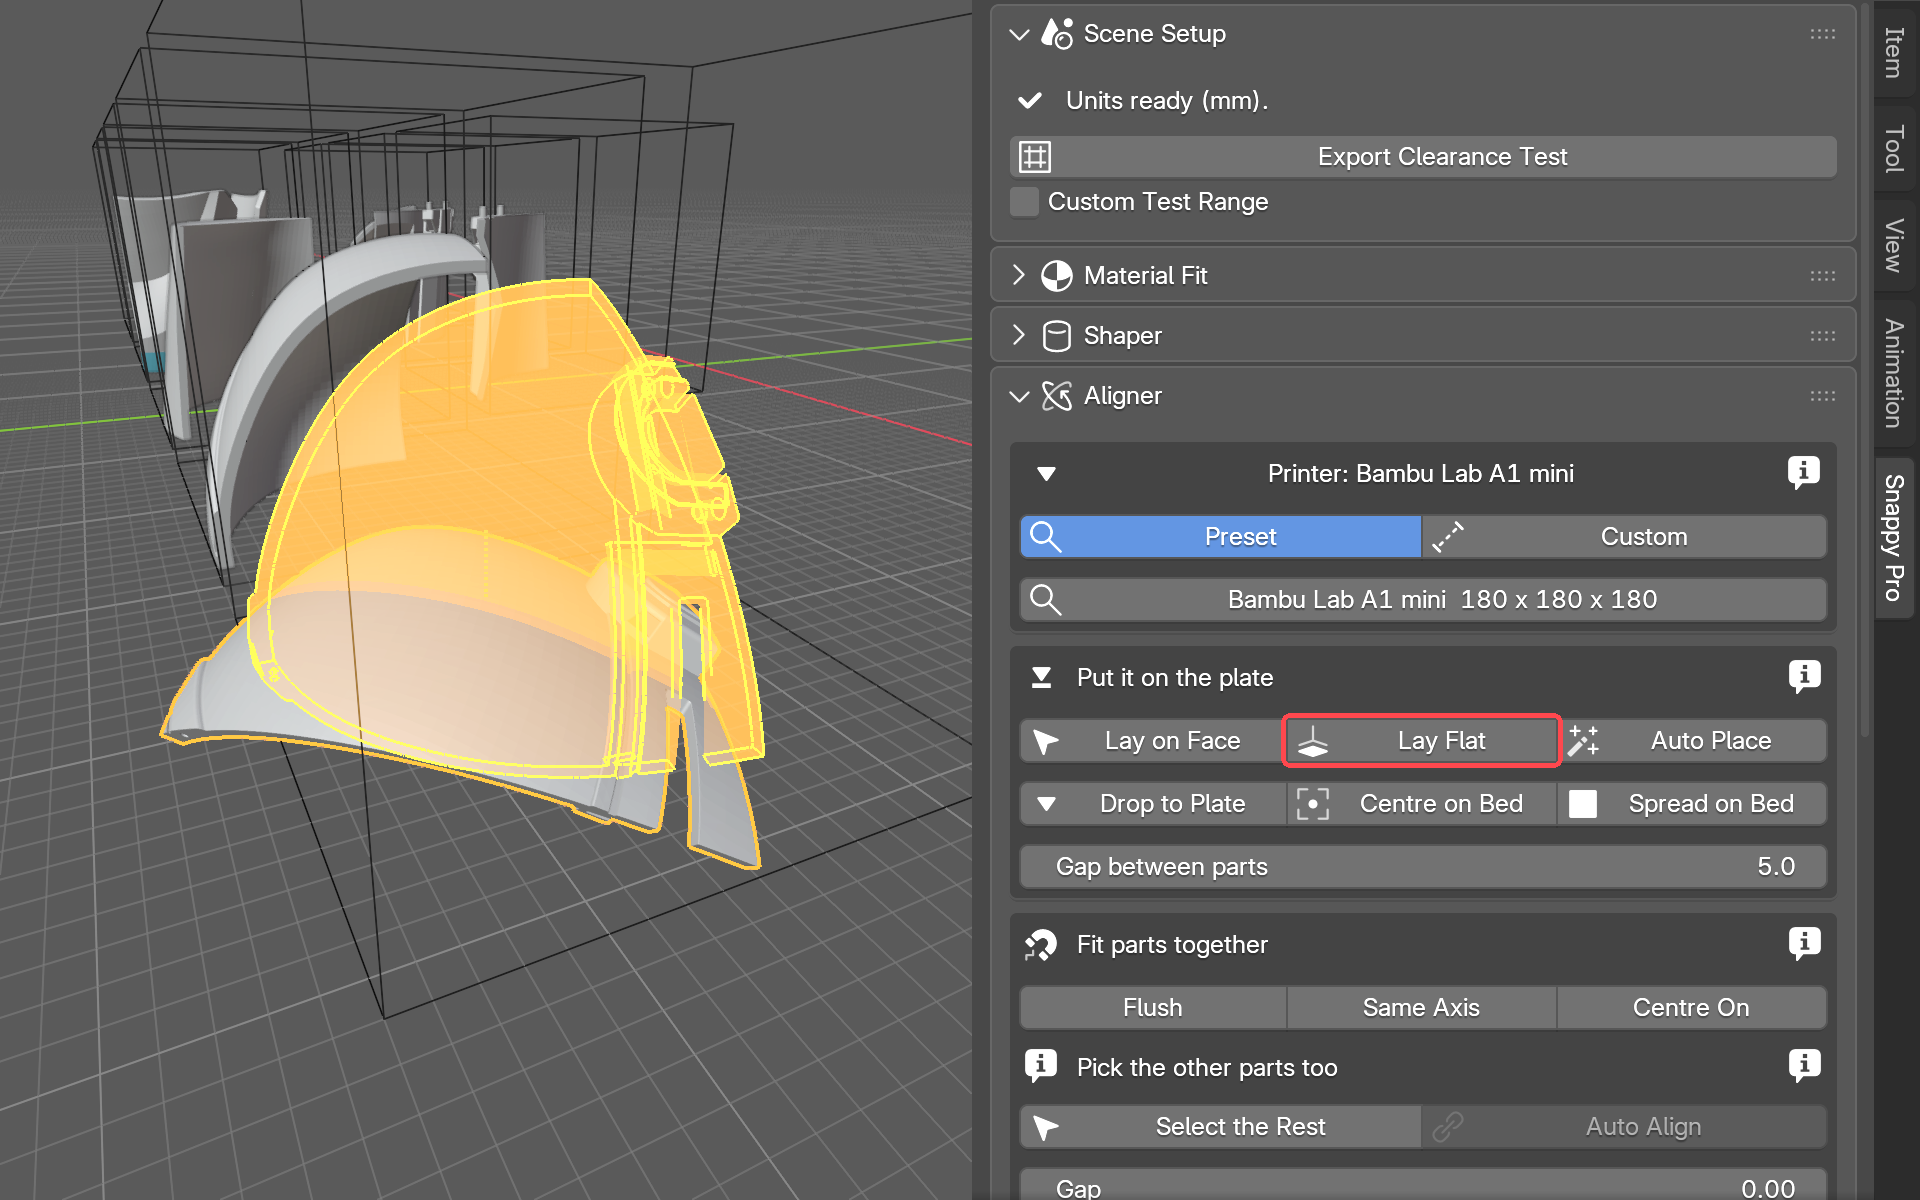Open the Bambu Lab A1 mini preset dropdown
The width and height of the screenshot is (1920, 1200).
point(1423,600)
